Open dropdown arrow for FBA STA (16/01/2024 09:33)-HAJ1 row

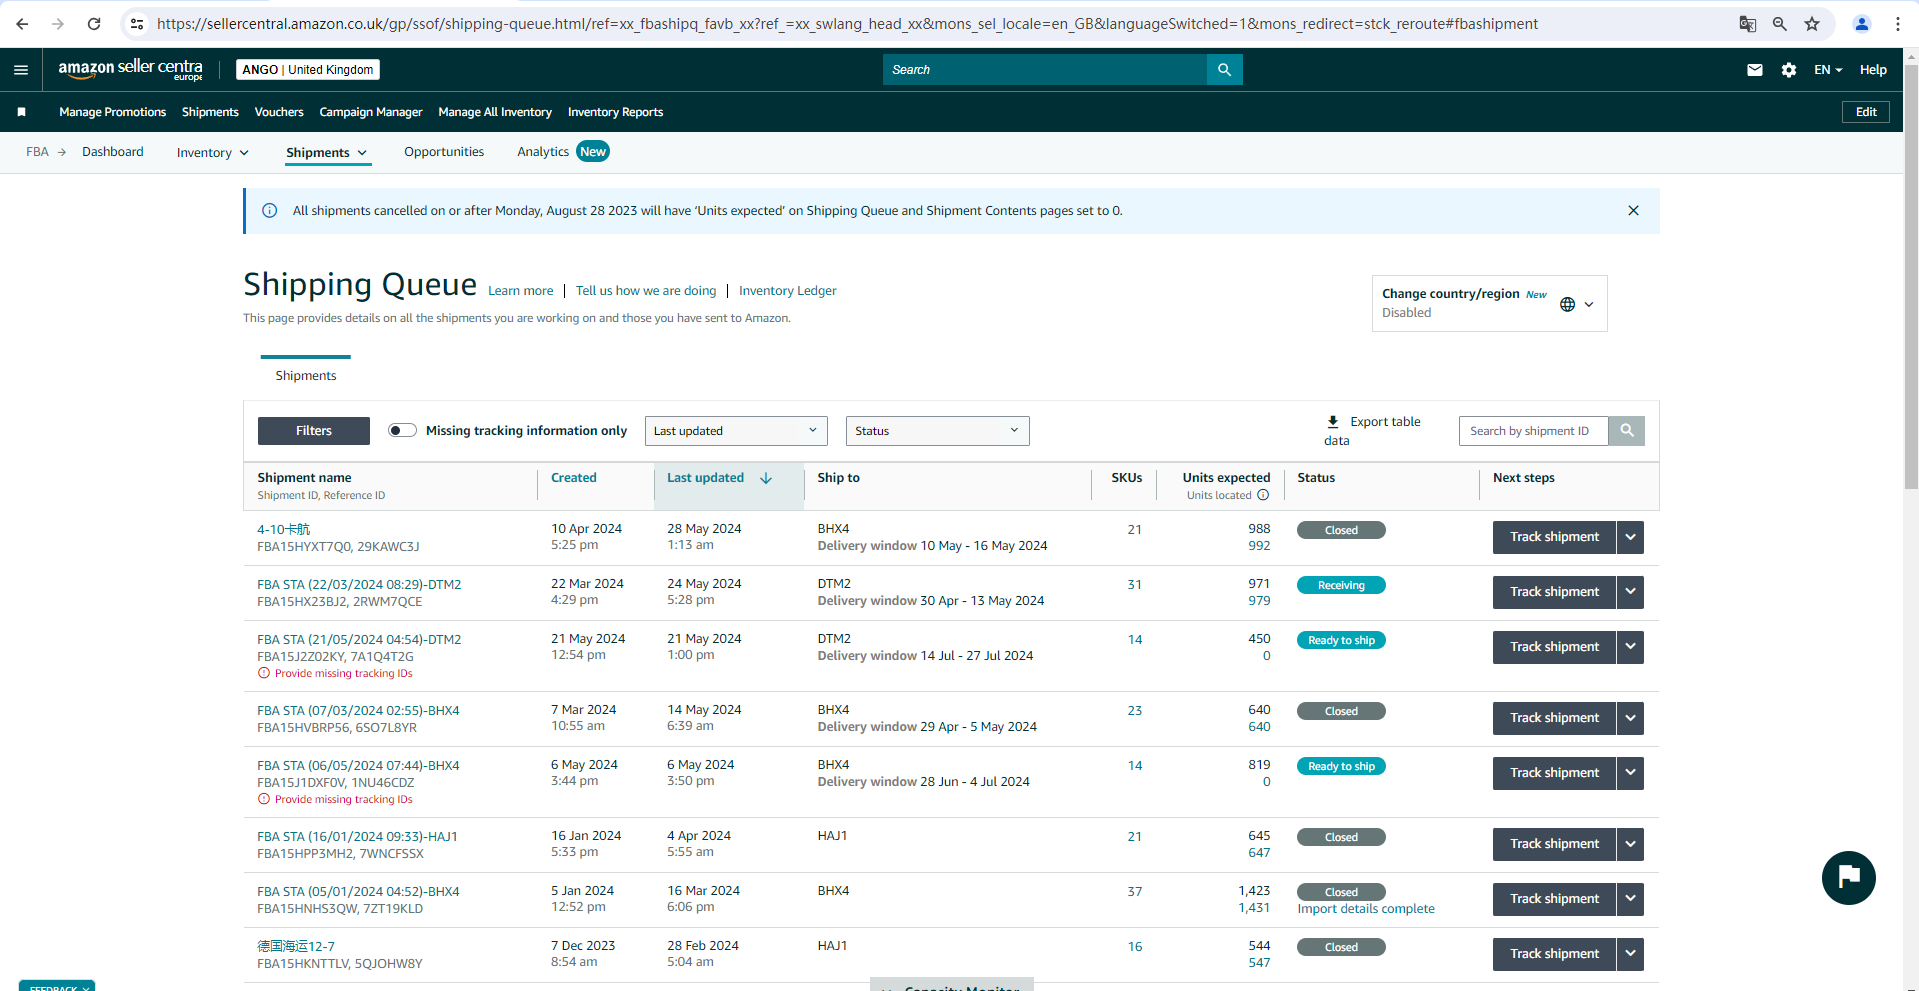[1630, 844]
